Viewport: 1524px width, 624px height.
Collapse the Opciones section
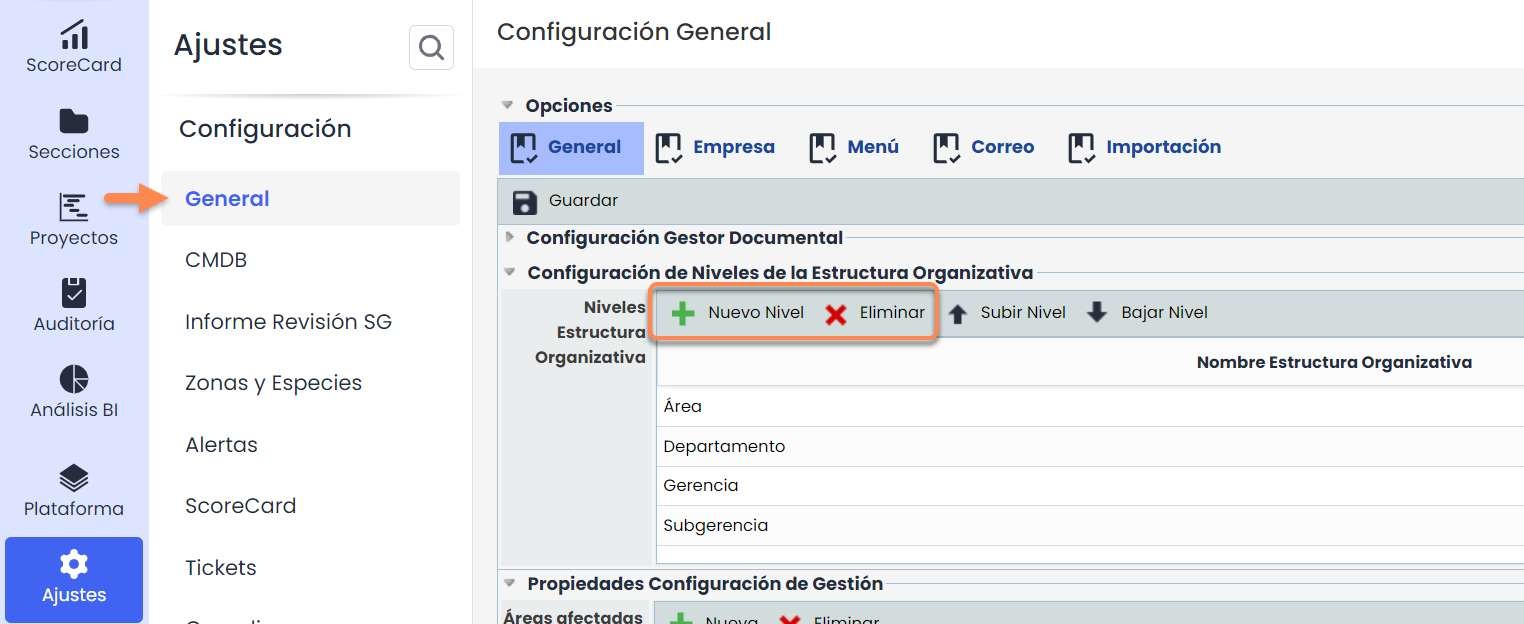tap(508, 106)
